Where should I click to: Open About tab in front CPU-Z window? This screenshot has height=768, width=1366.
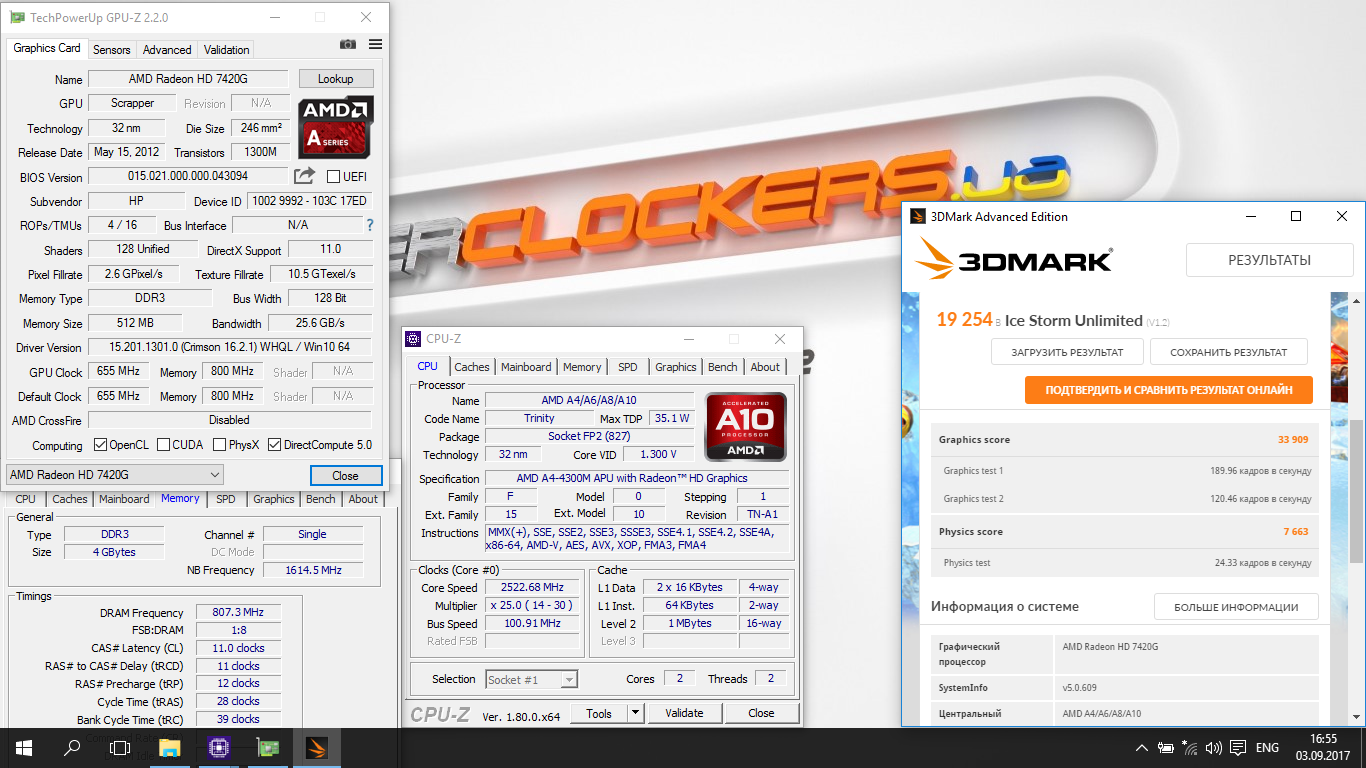[x=765, y=367]
